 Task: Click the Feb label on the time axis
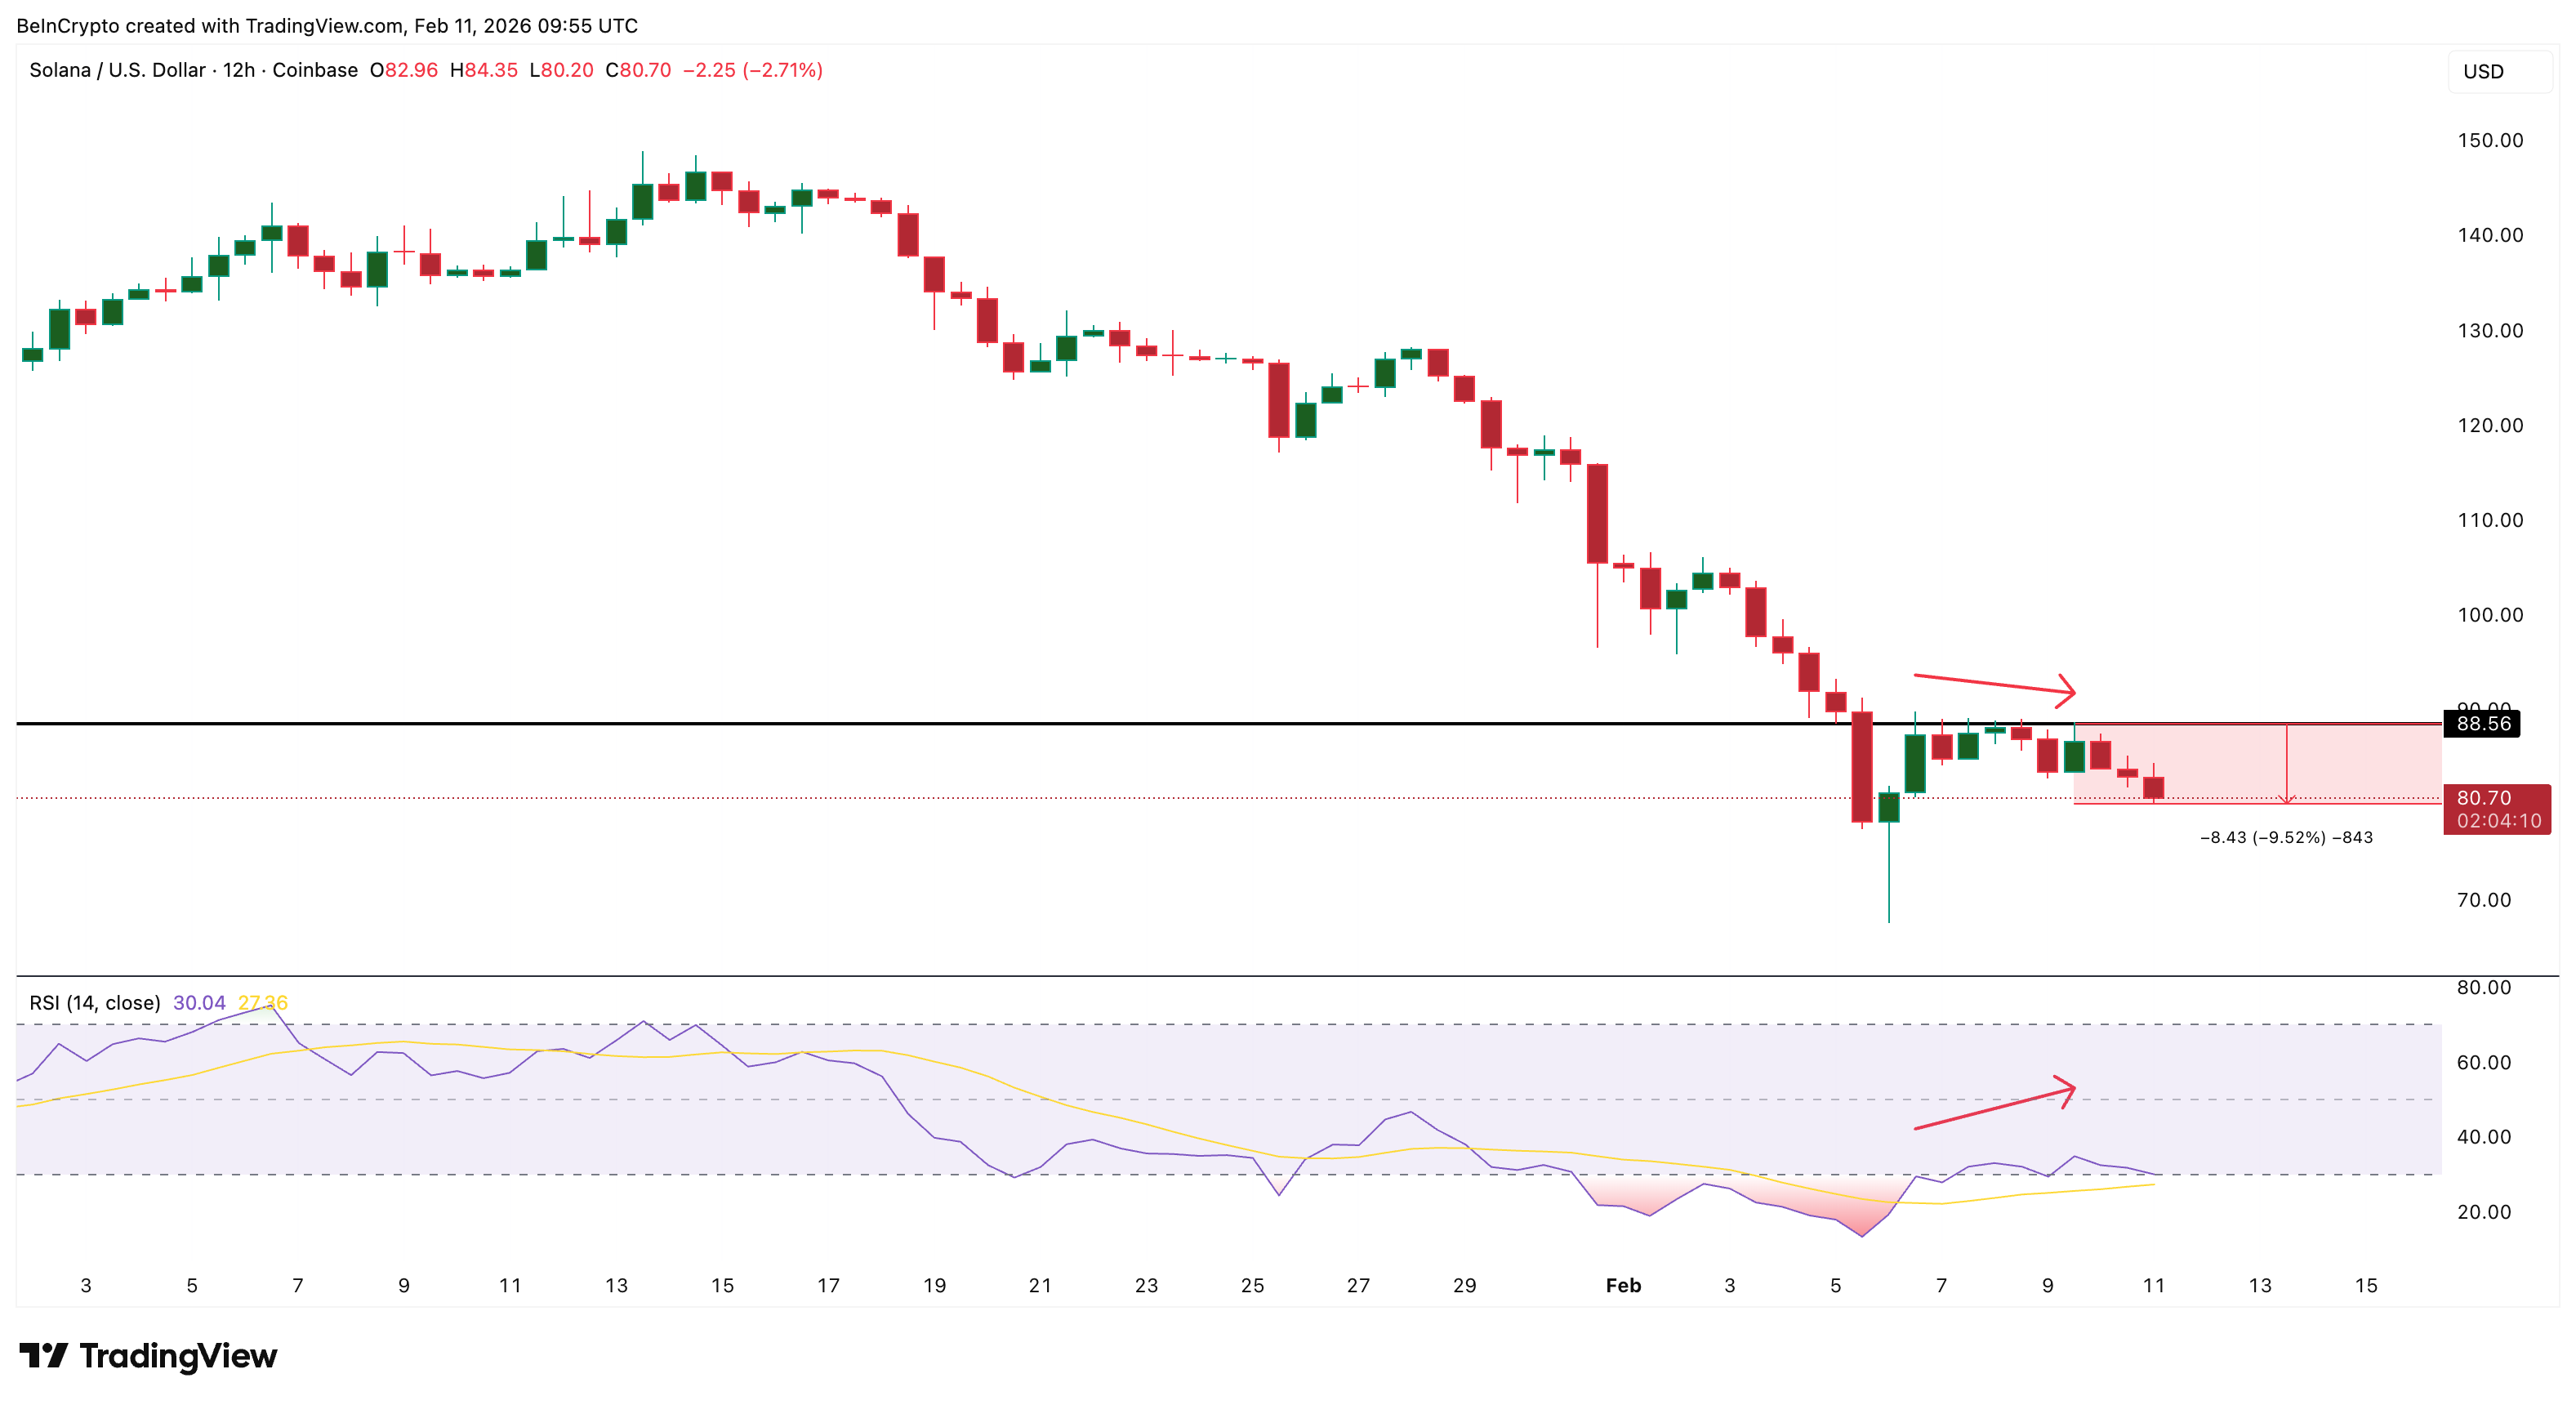(1623, 1286)
